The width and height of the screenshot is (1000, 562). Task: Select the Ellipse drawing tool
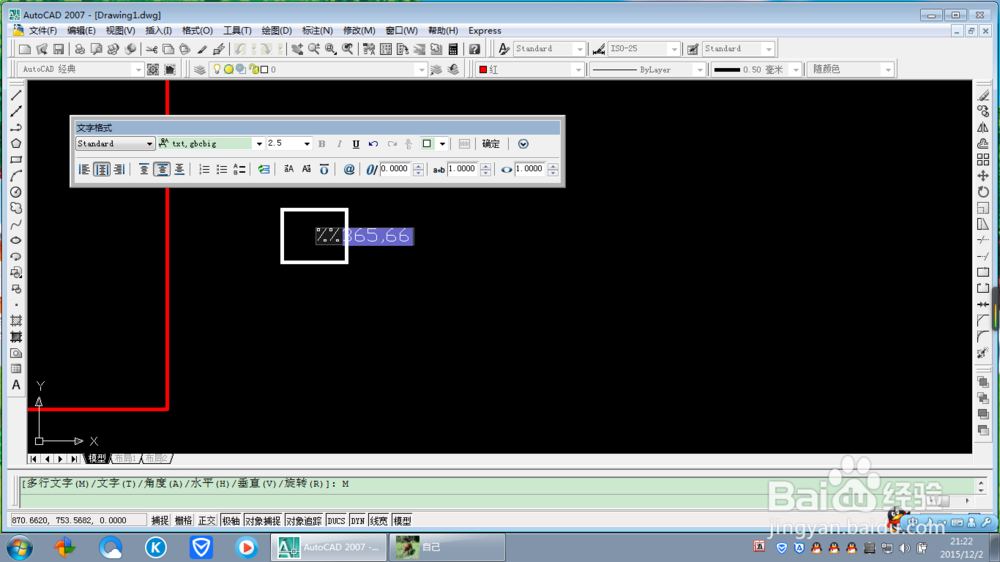(16, 240)
